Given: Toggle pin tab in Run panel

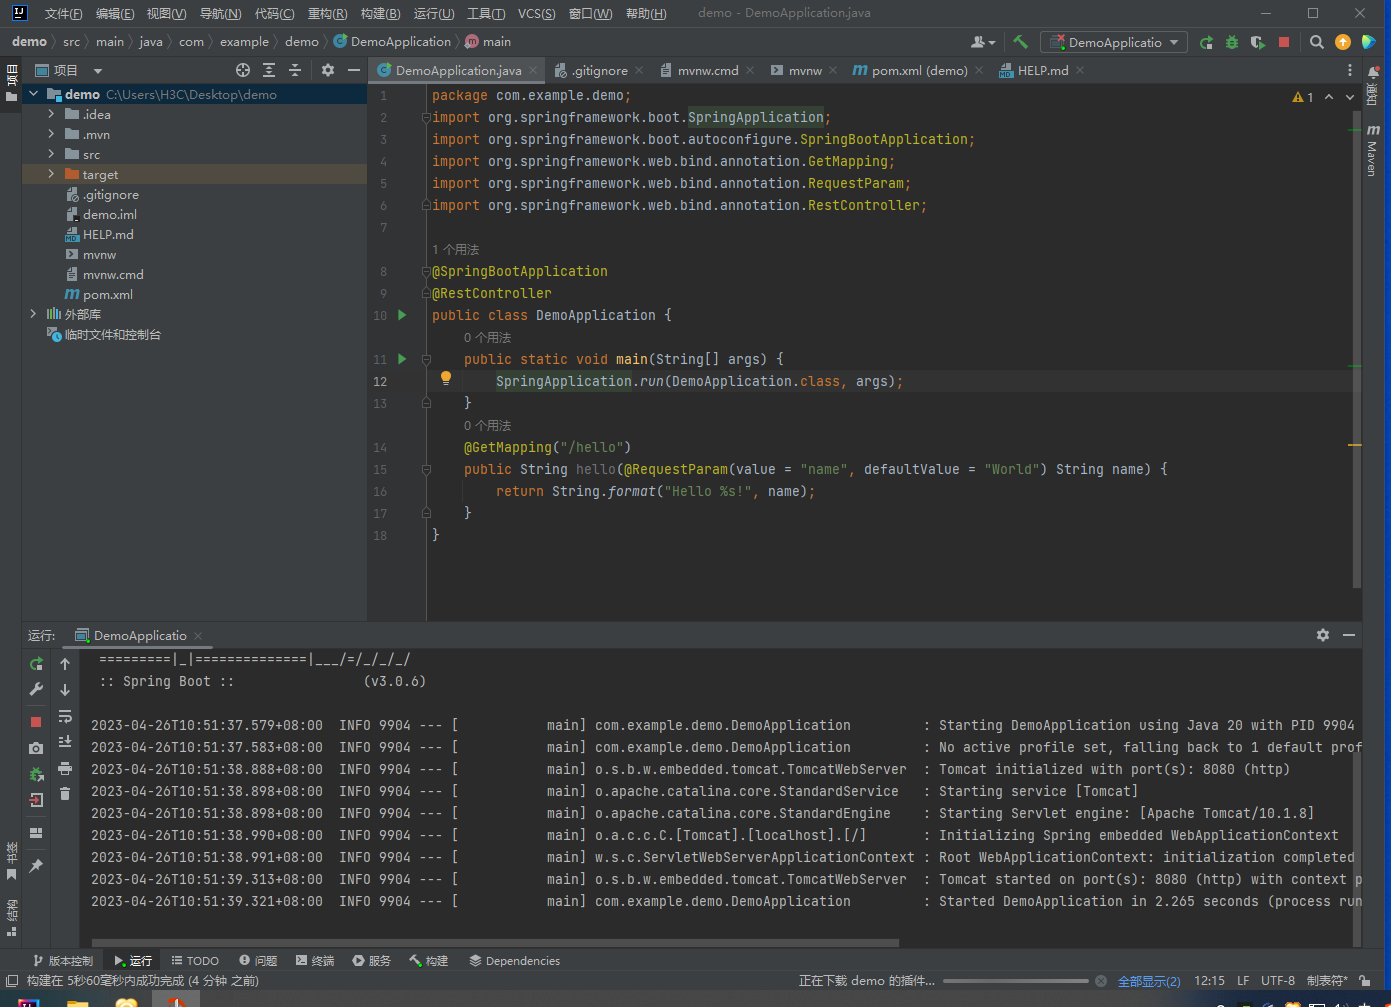Looking at the screenshot, I should coord(36,866).
